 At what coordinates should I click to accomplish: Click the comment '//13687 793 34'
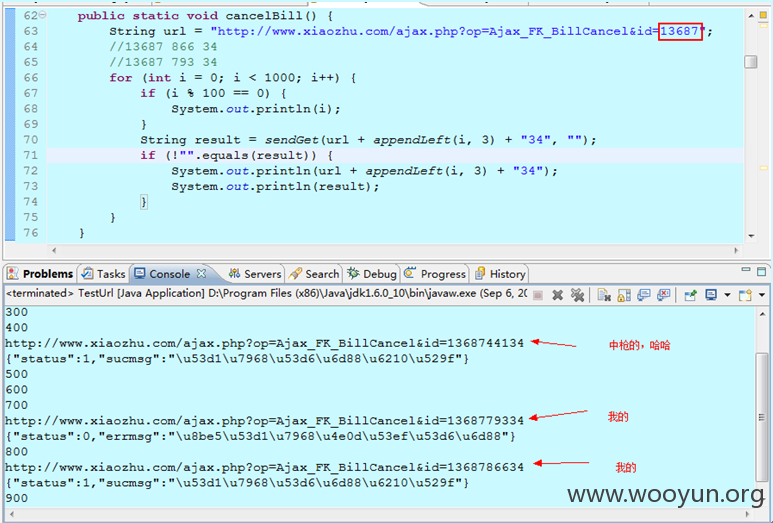pyautogui.click(x=163, y=62)
